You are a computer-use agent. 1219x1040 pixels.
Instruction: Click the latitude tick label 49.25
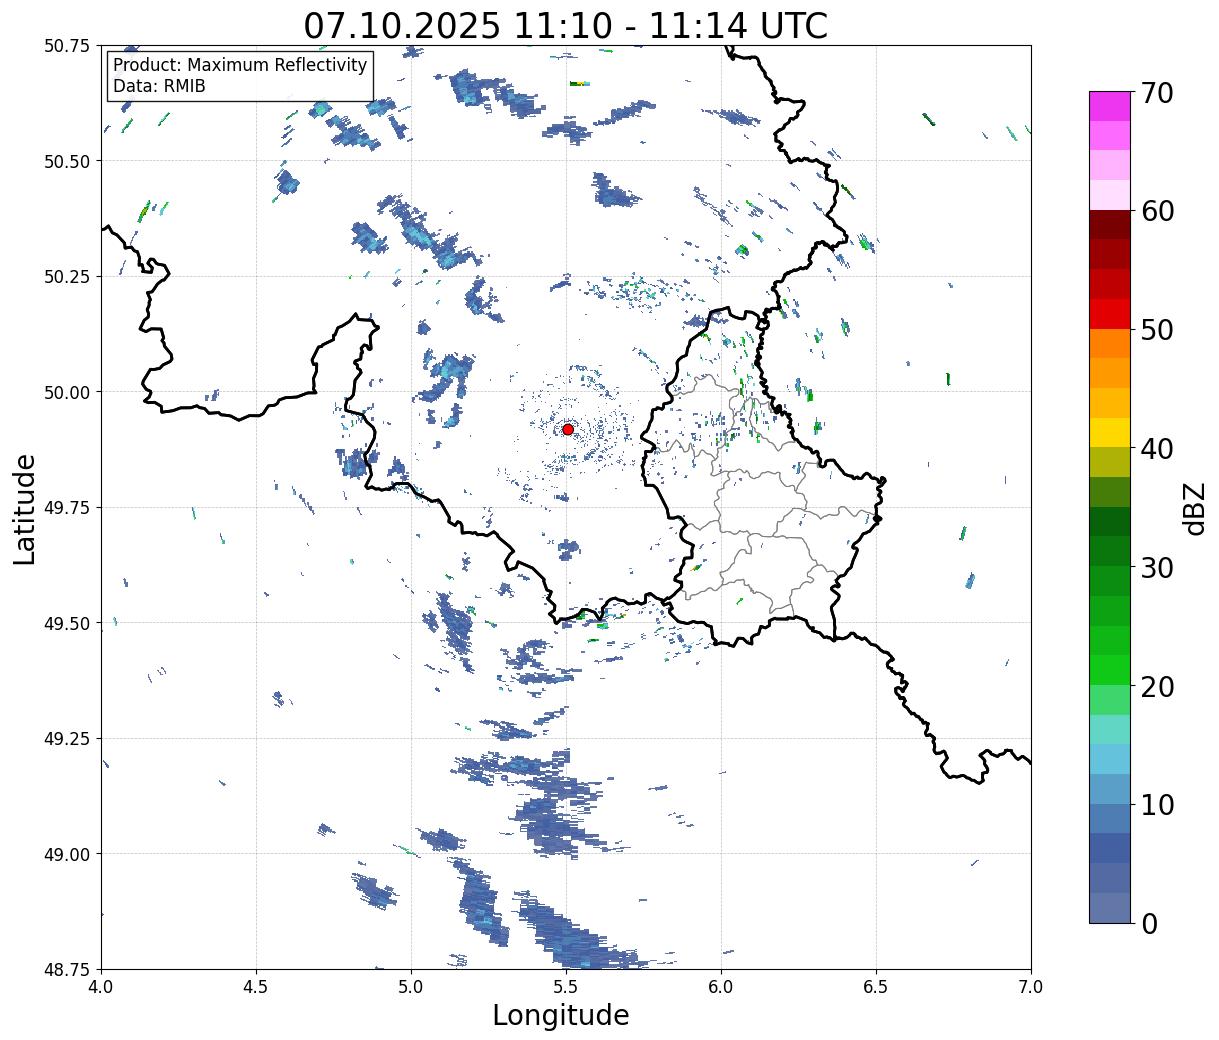(66, 738)
